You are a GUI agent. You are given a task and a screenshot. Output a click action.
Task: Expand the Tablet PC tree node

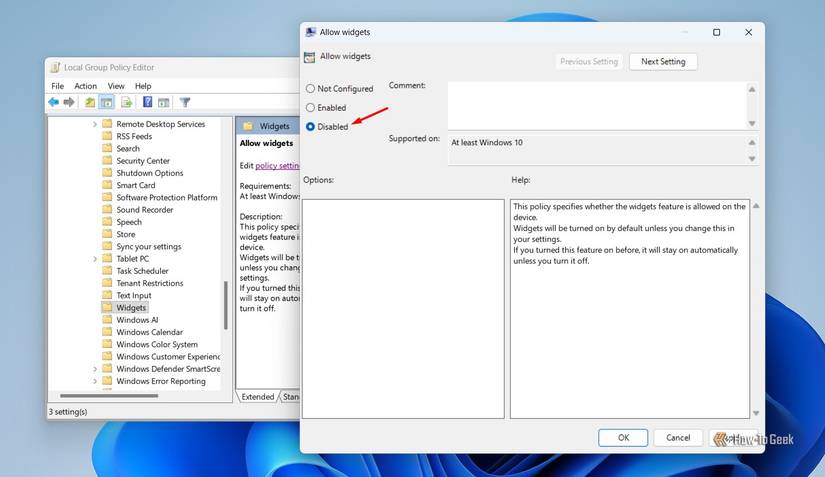(95, 259)
